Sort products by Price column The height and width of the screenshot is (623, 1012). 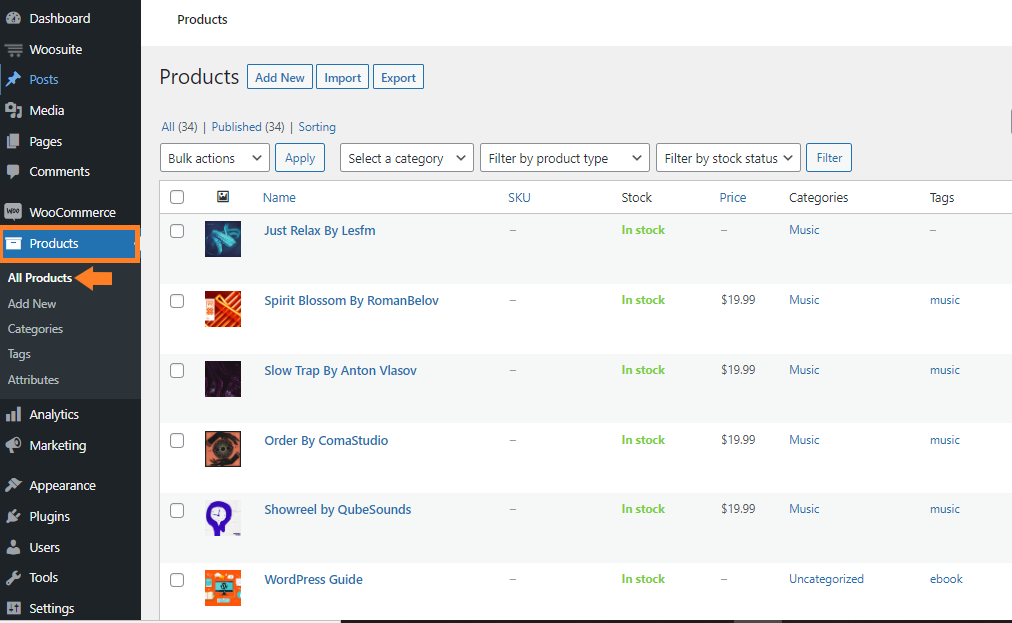point(733,197)
